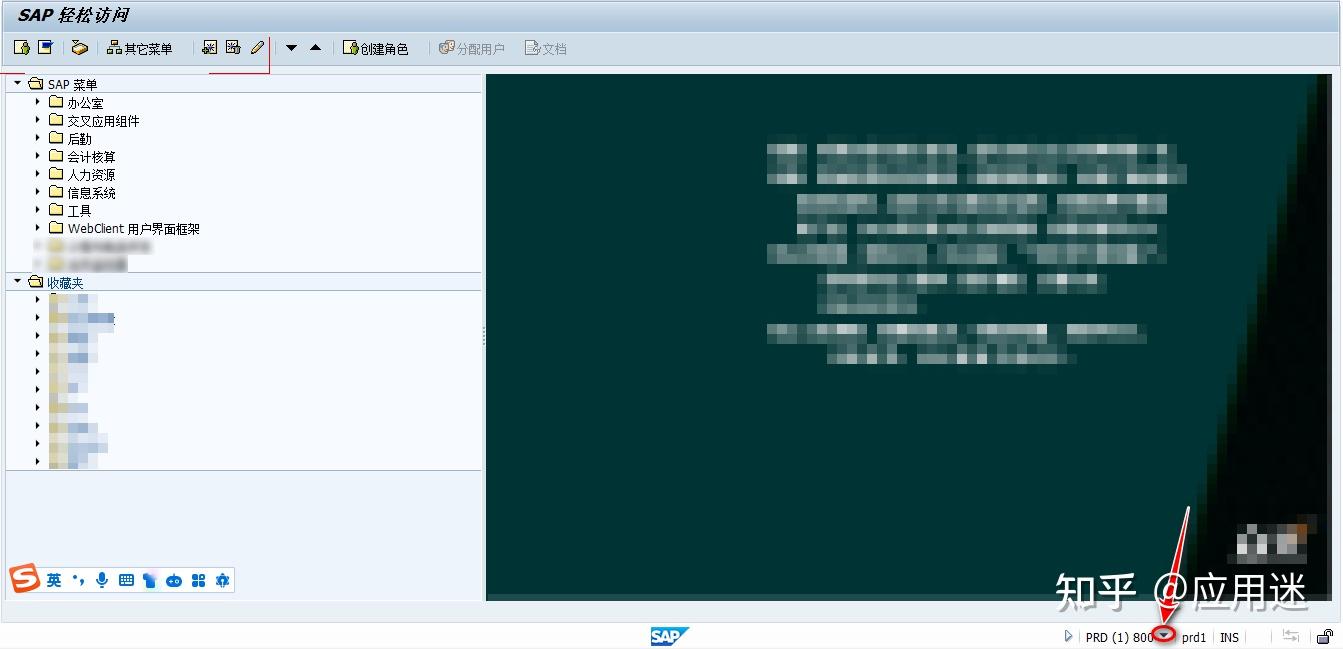Image resolution: width=1343 pixels, height=649 pixels.
Task: Select the 会计核算 tree entry
Action: tap(91, 157)
